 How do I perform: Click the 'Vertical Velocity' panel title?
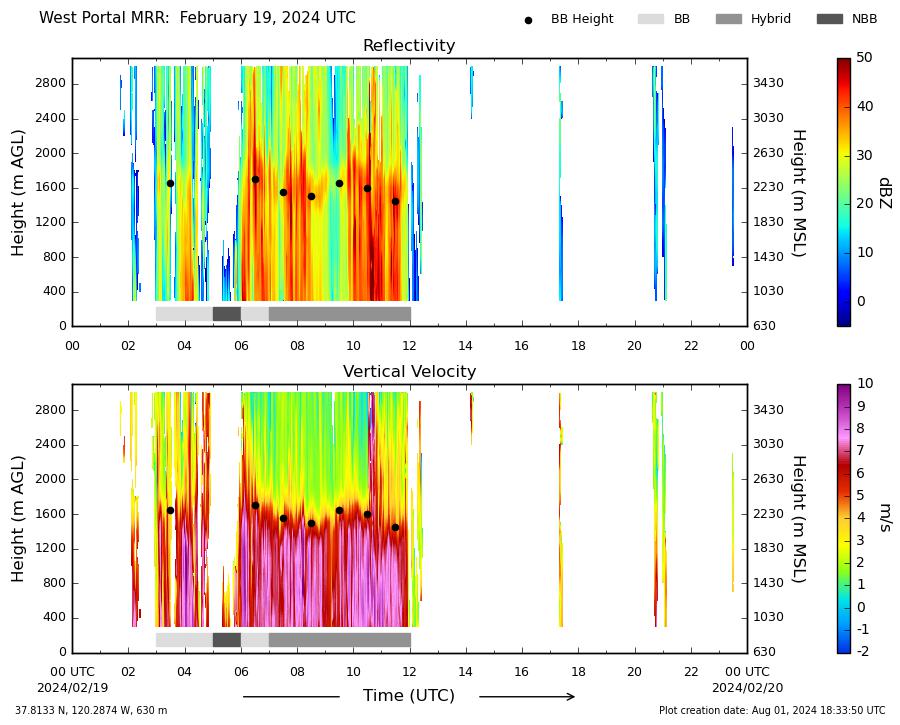tap(409, 371)
